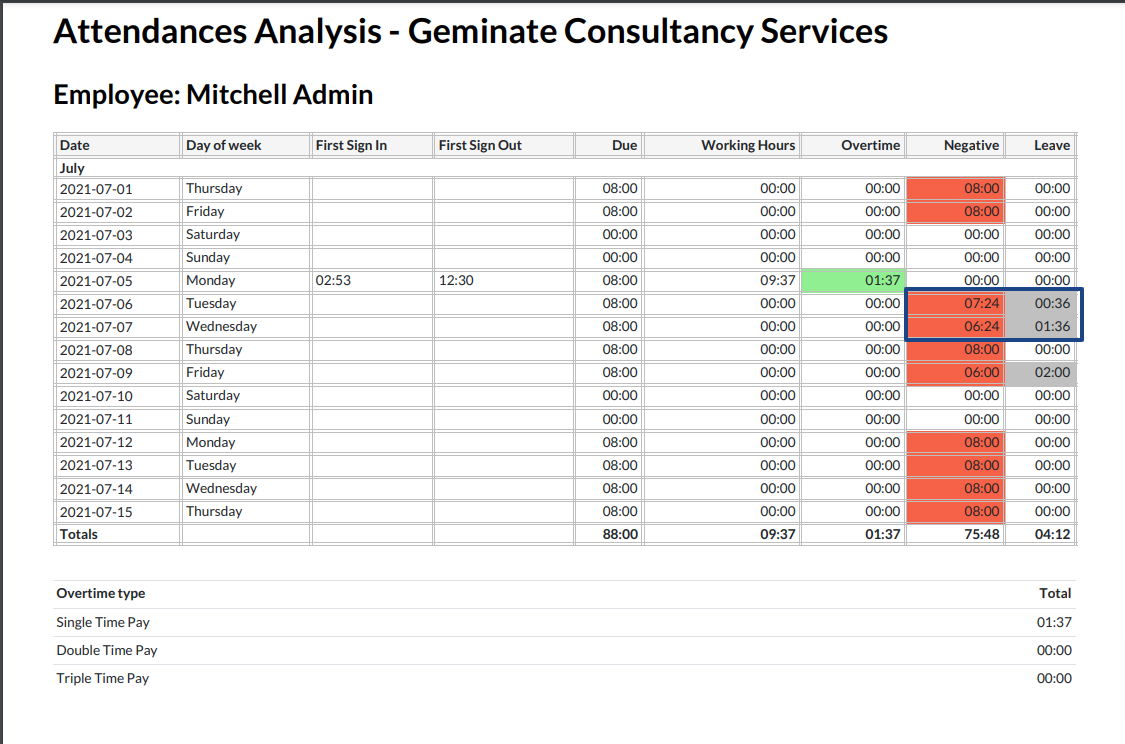Select the 2021-07-05 Monday row
Image resolution: width=1125 pixels, height=744 pixels.
[300, 280]
